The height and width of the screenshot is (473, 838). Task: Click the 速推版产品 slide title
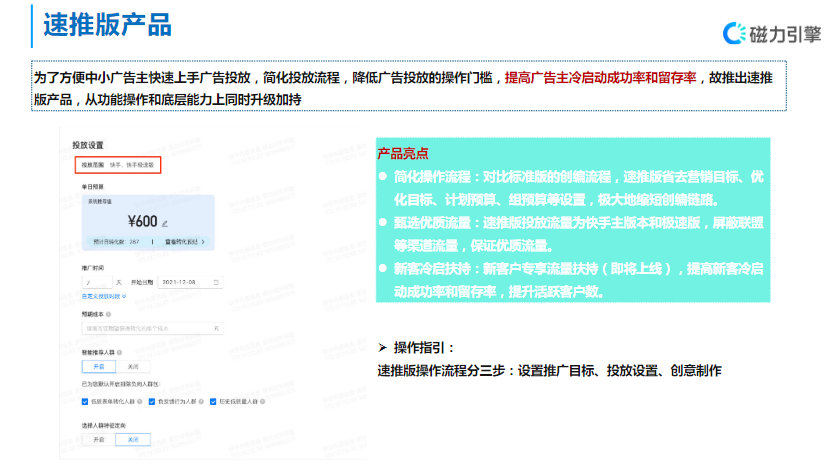[107, 25]
